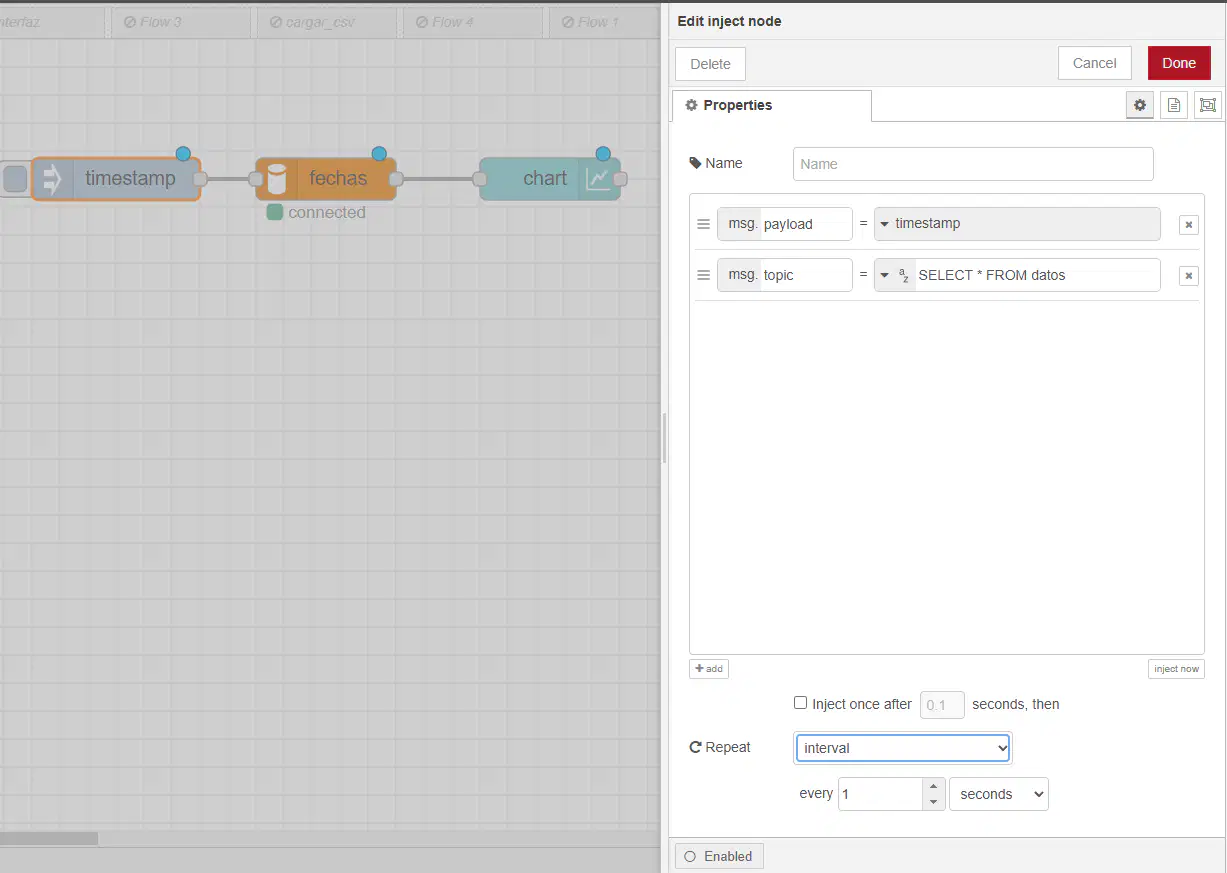Click the inject button on timestamp node

click(15, 179)
